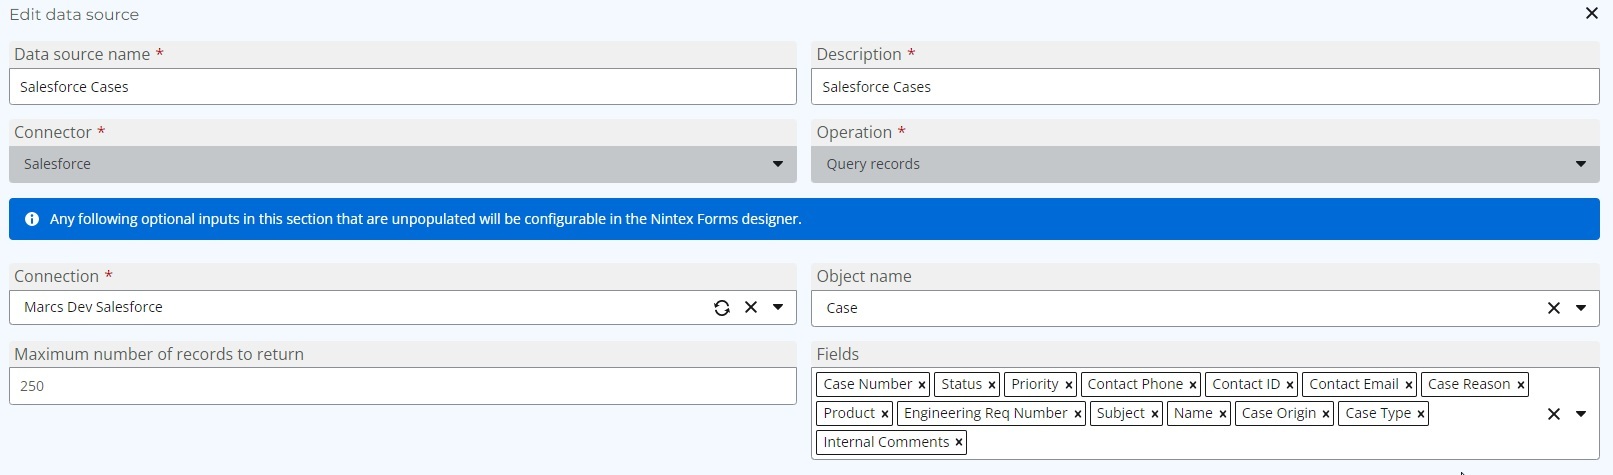This screenshot has width=1613, height=475.
Task: Click the Object name label
Action: pyautogui.click(x=864, y=276)
